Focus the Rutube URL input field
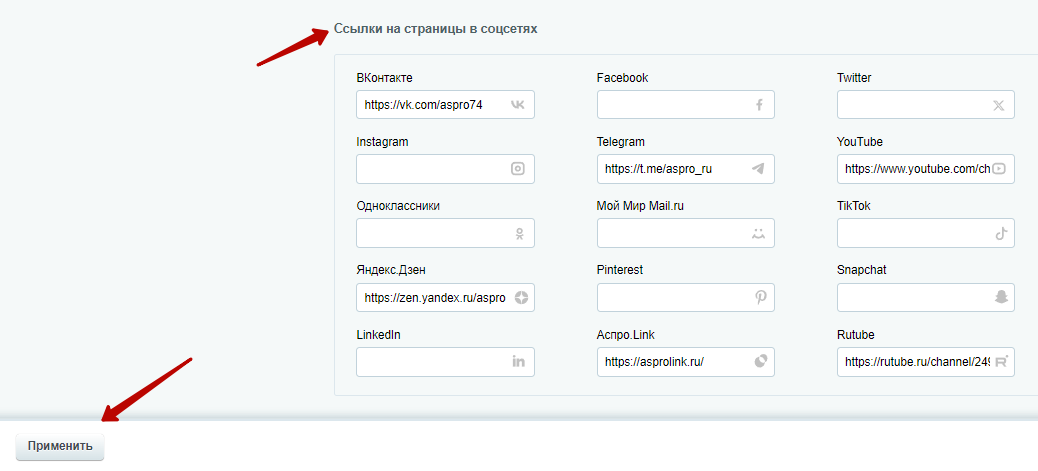 click(x=925, y=362)
